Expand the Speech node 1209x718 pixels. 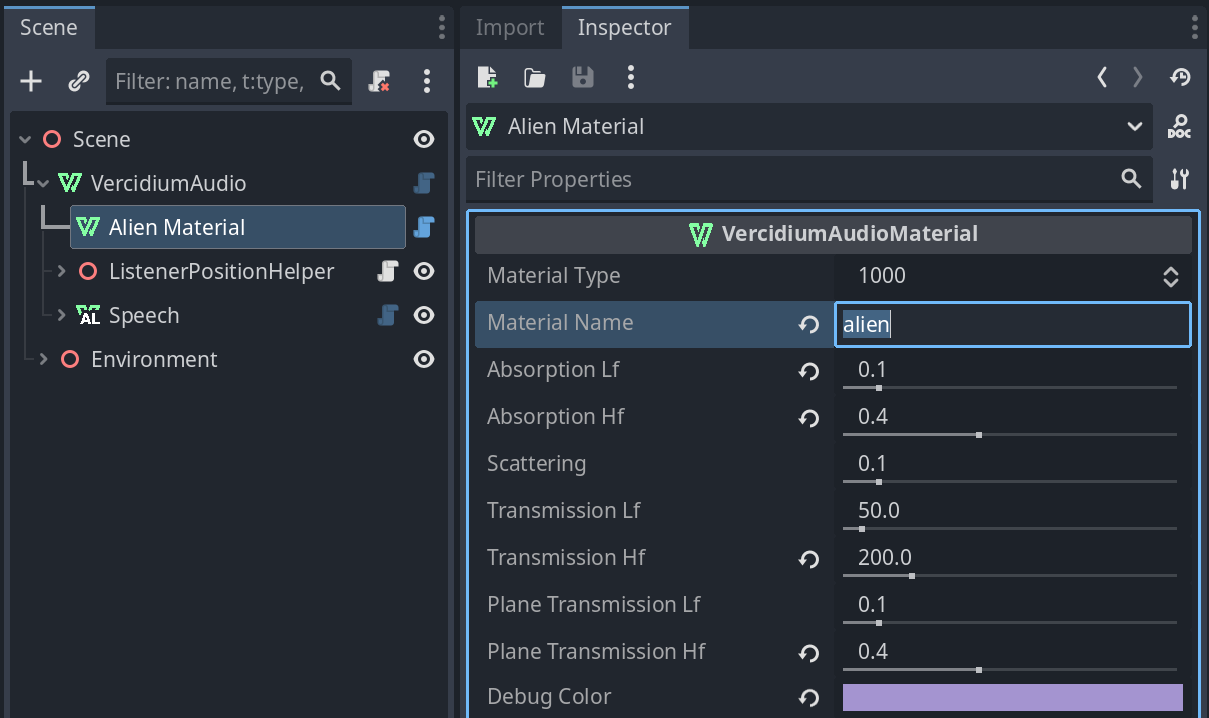click(x=61, y=315)
